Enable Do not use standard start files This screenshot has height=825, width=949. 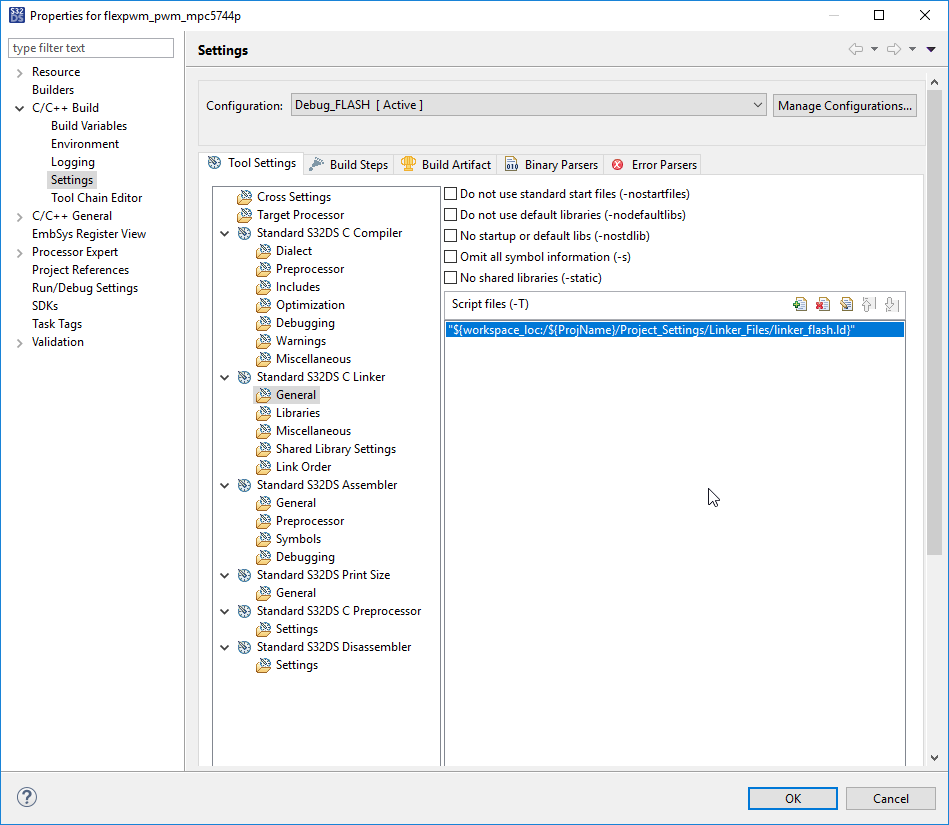coord(450,194)
